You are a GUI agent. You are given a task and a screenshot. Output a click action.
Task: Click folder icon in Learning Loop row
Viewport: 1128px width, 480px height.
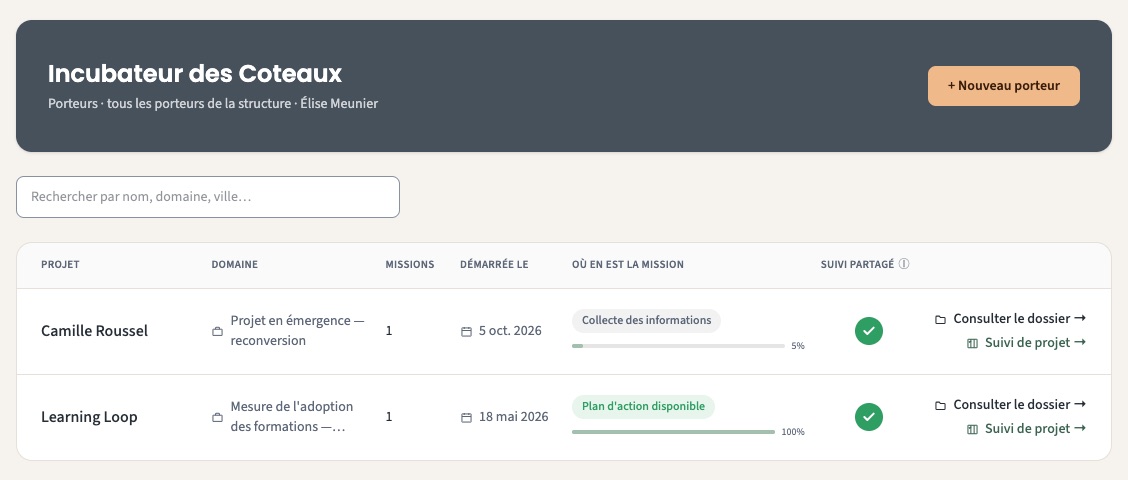[940, 406]
